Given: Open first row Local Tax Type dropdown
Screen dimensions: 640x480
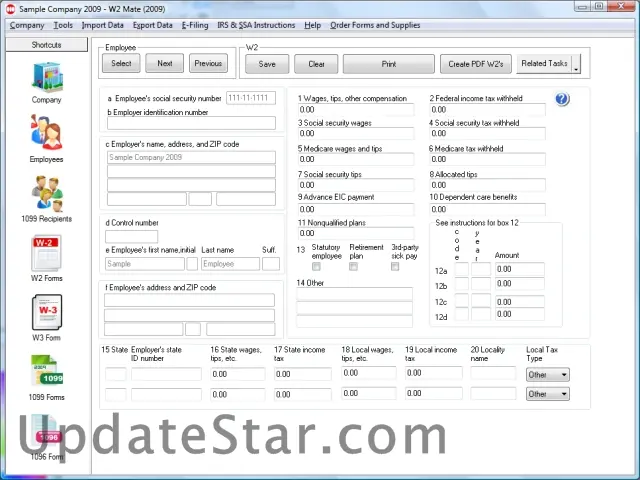Looking at the screenshot, I should 547,375.
